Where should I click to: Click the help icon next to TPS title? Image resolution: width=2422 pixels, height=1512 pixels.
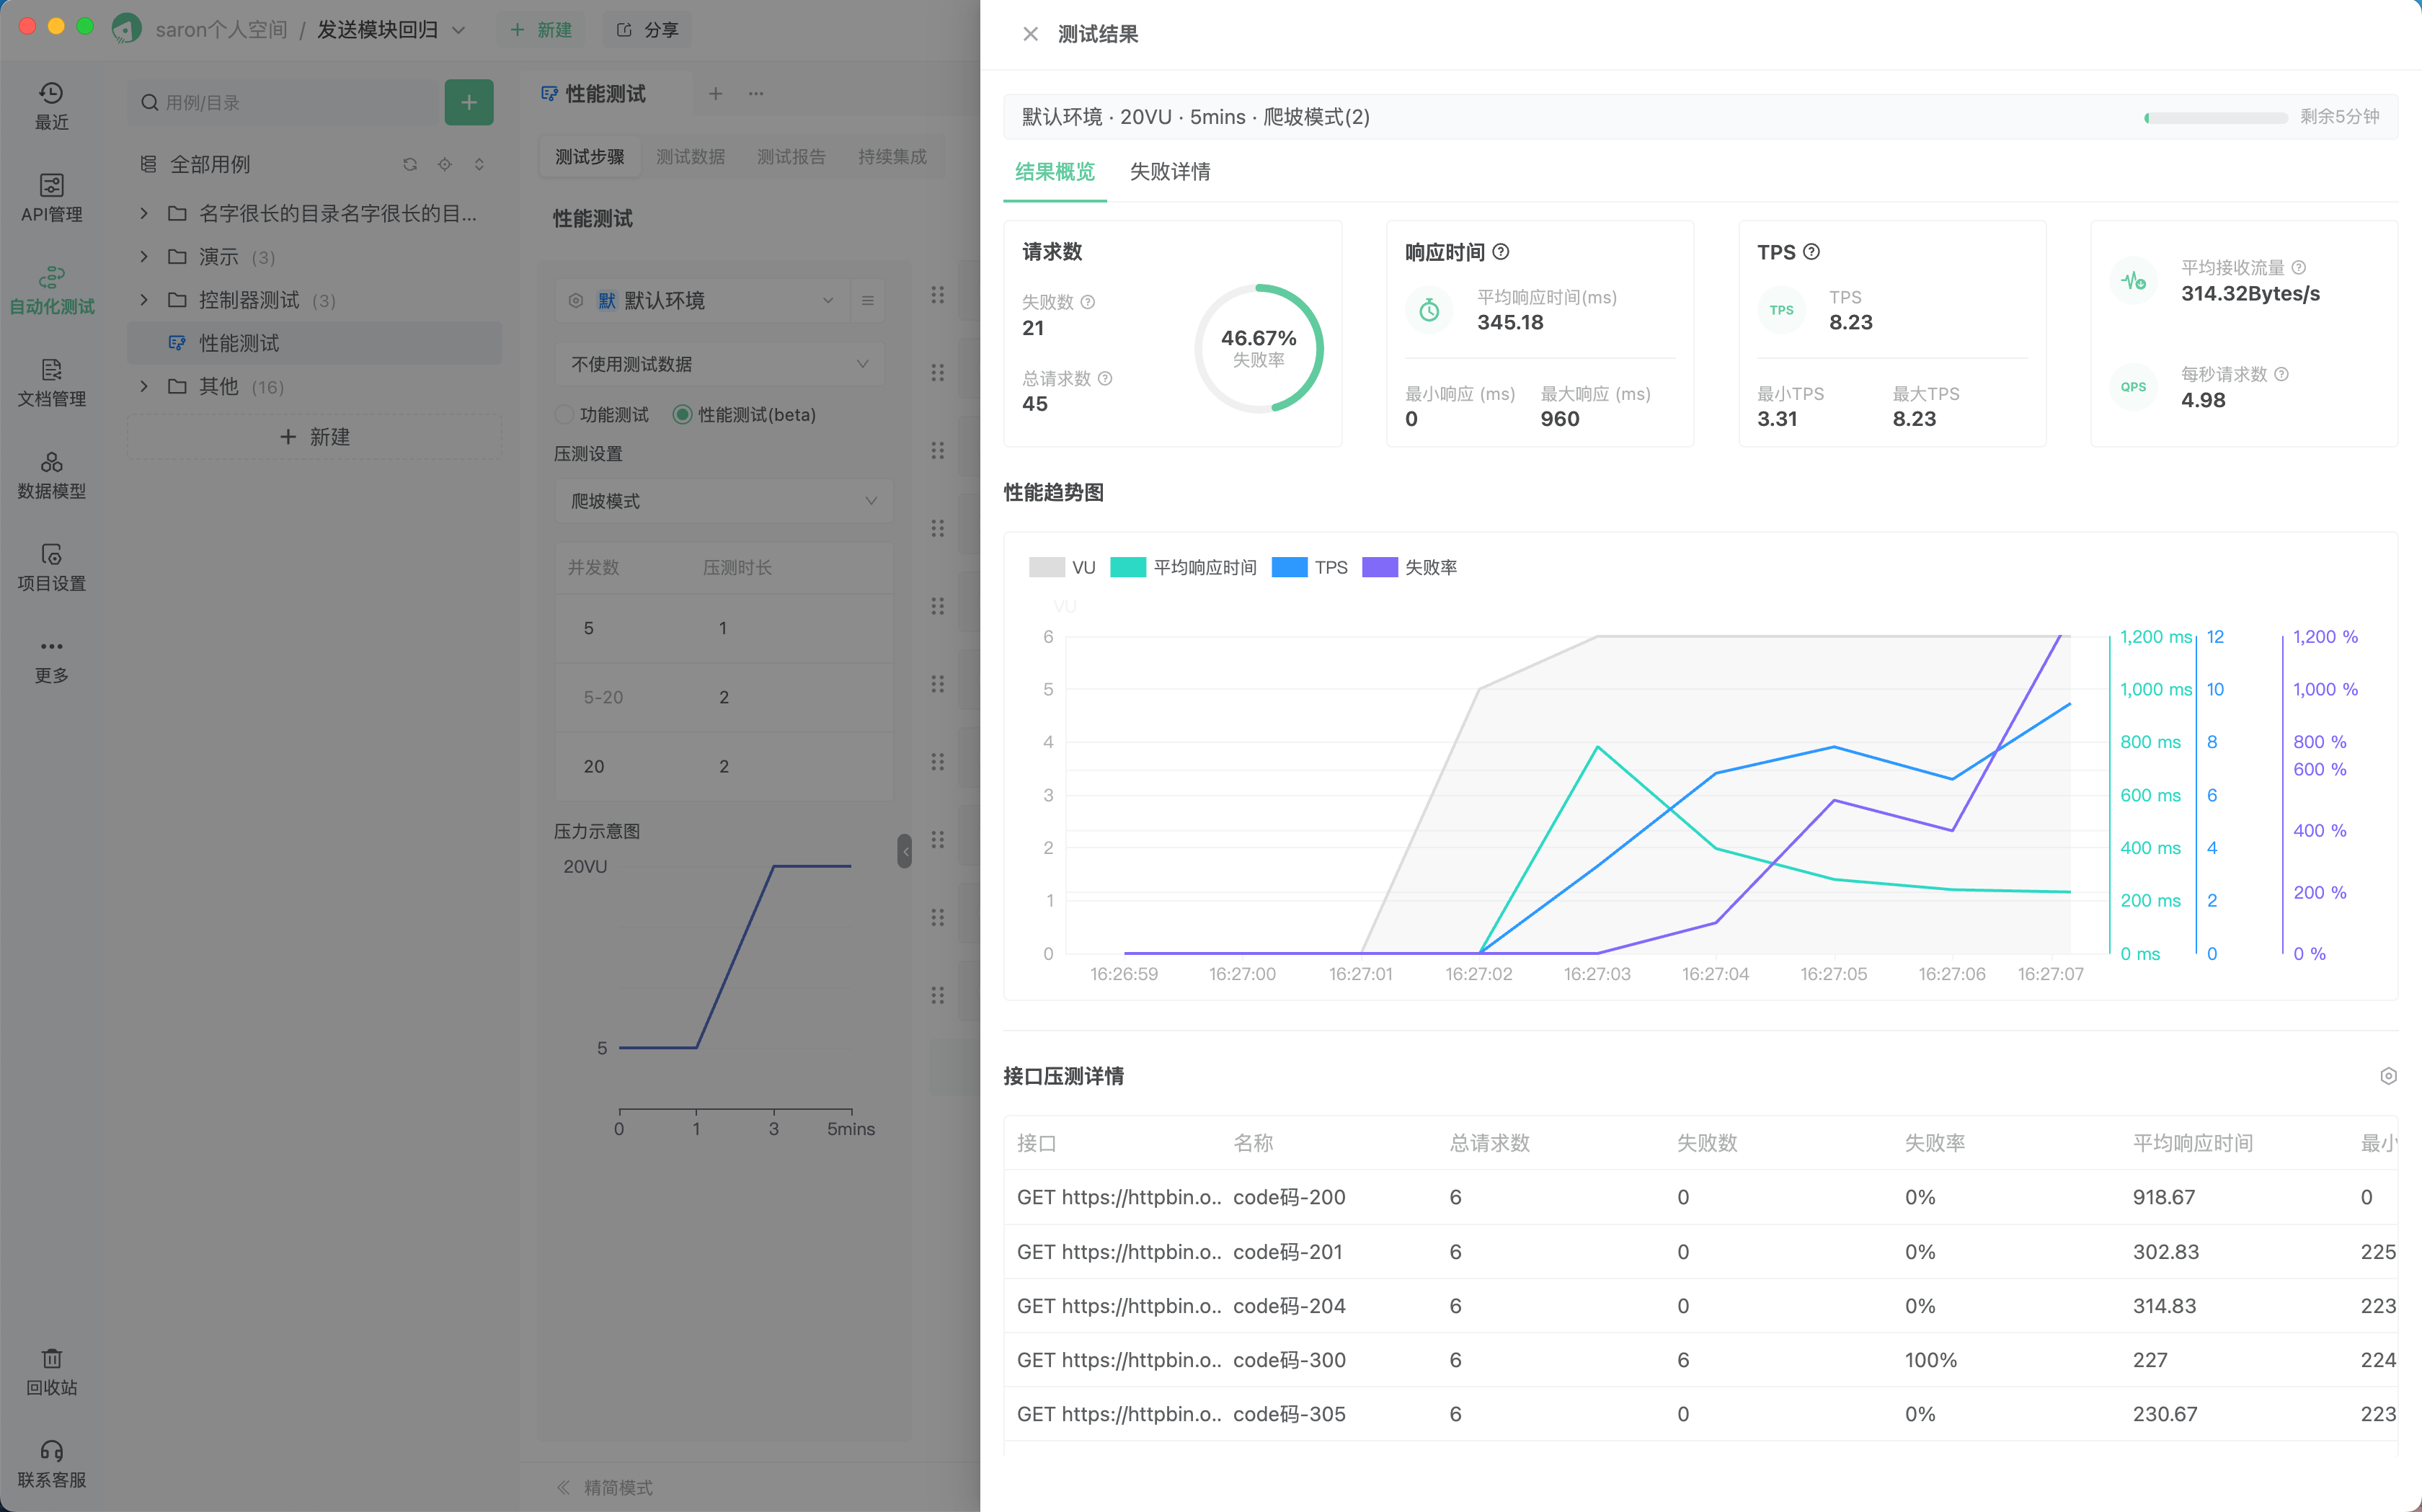(1811, 252)
